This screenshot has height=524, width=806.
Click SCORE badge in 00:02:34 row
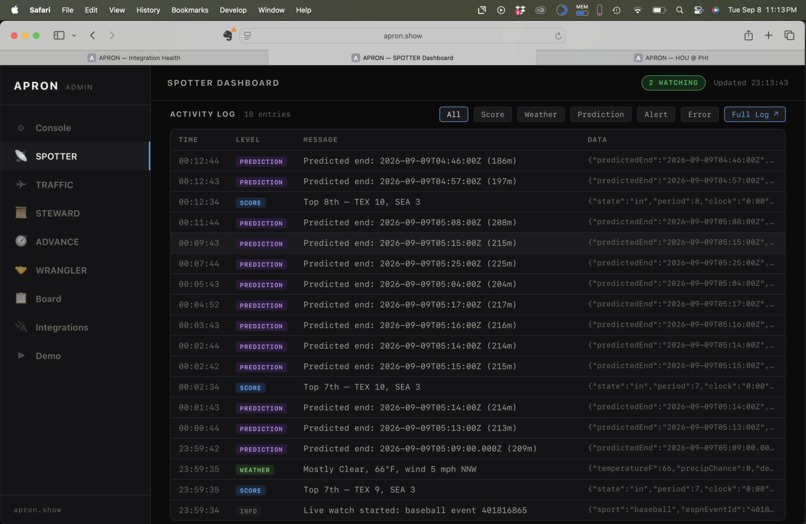(250, 388)
